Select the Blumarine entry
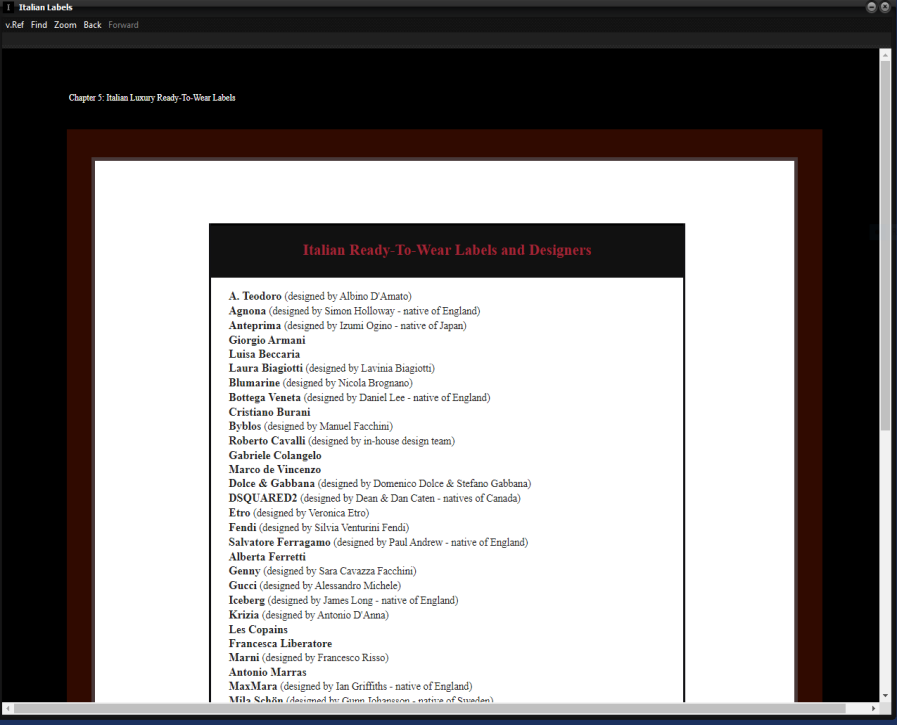Screen dimensions: 897x725 (320, 383)
